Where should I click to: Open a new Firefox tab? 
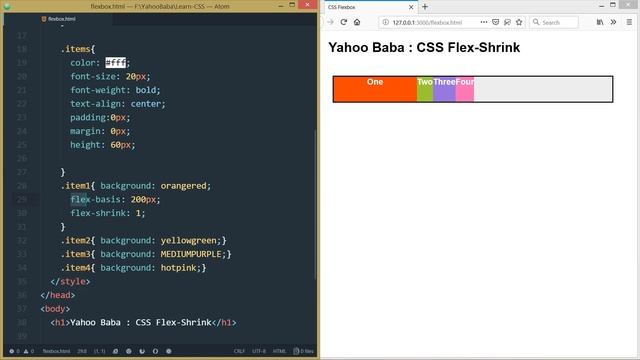pyautogui.click(x=425, y=7)
